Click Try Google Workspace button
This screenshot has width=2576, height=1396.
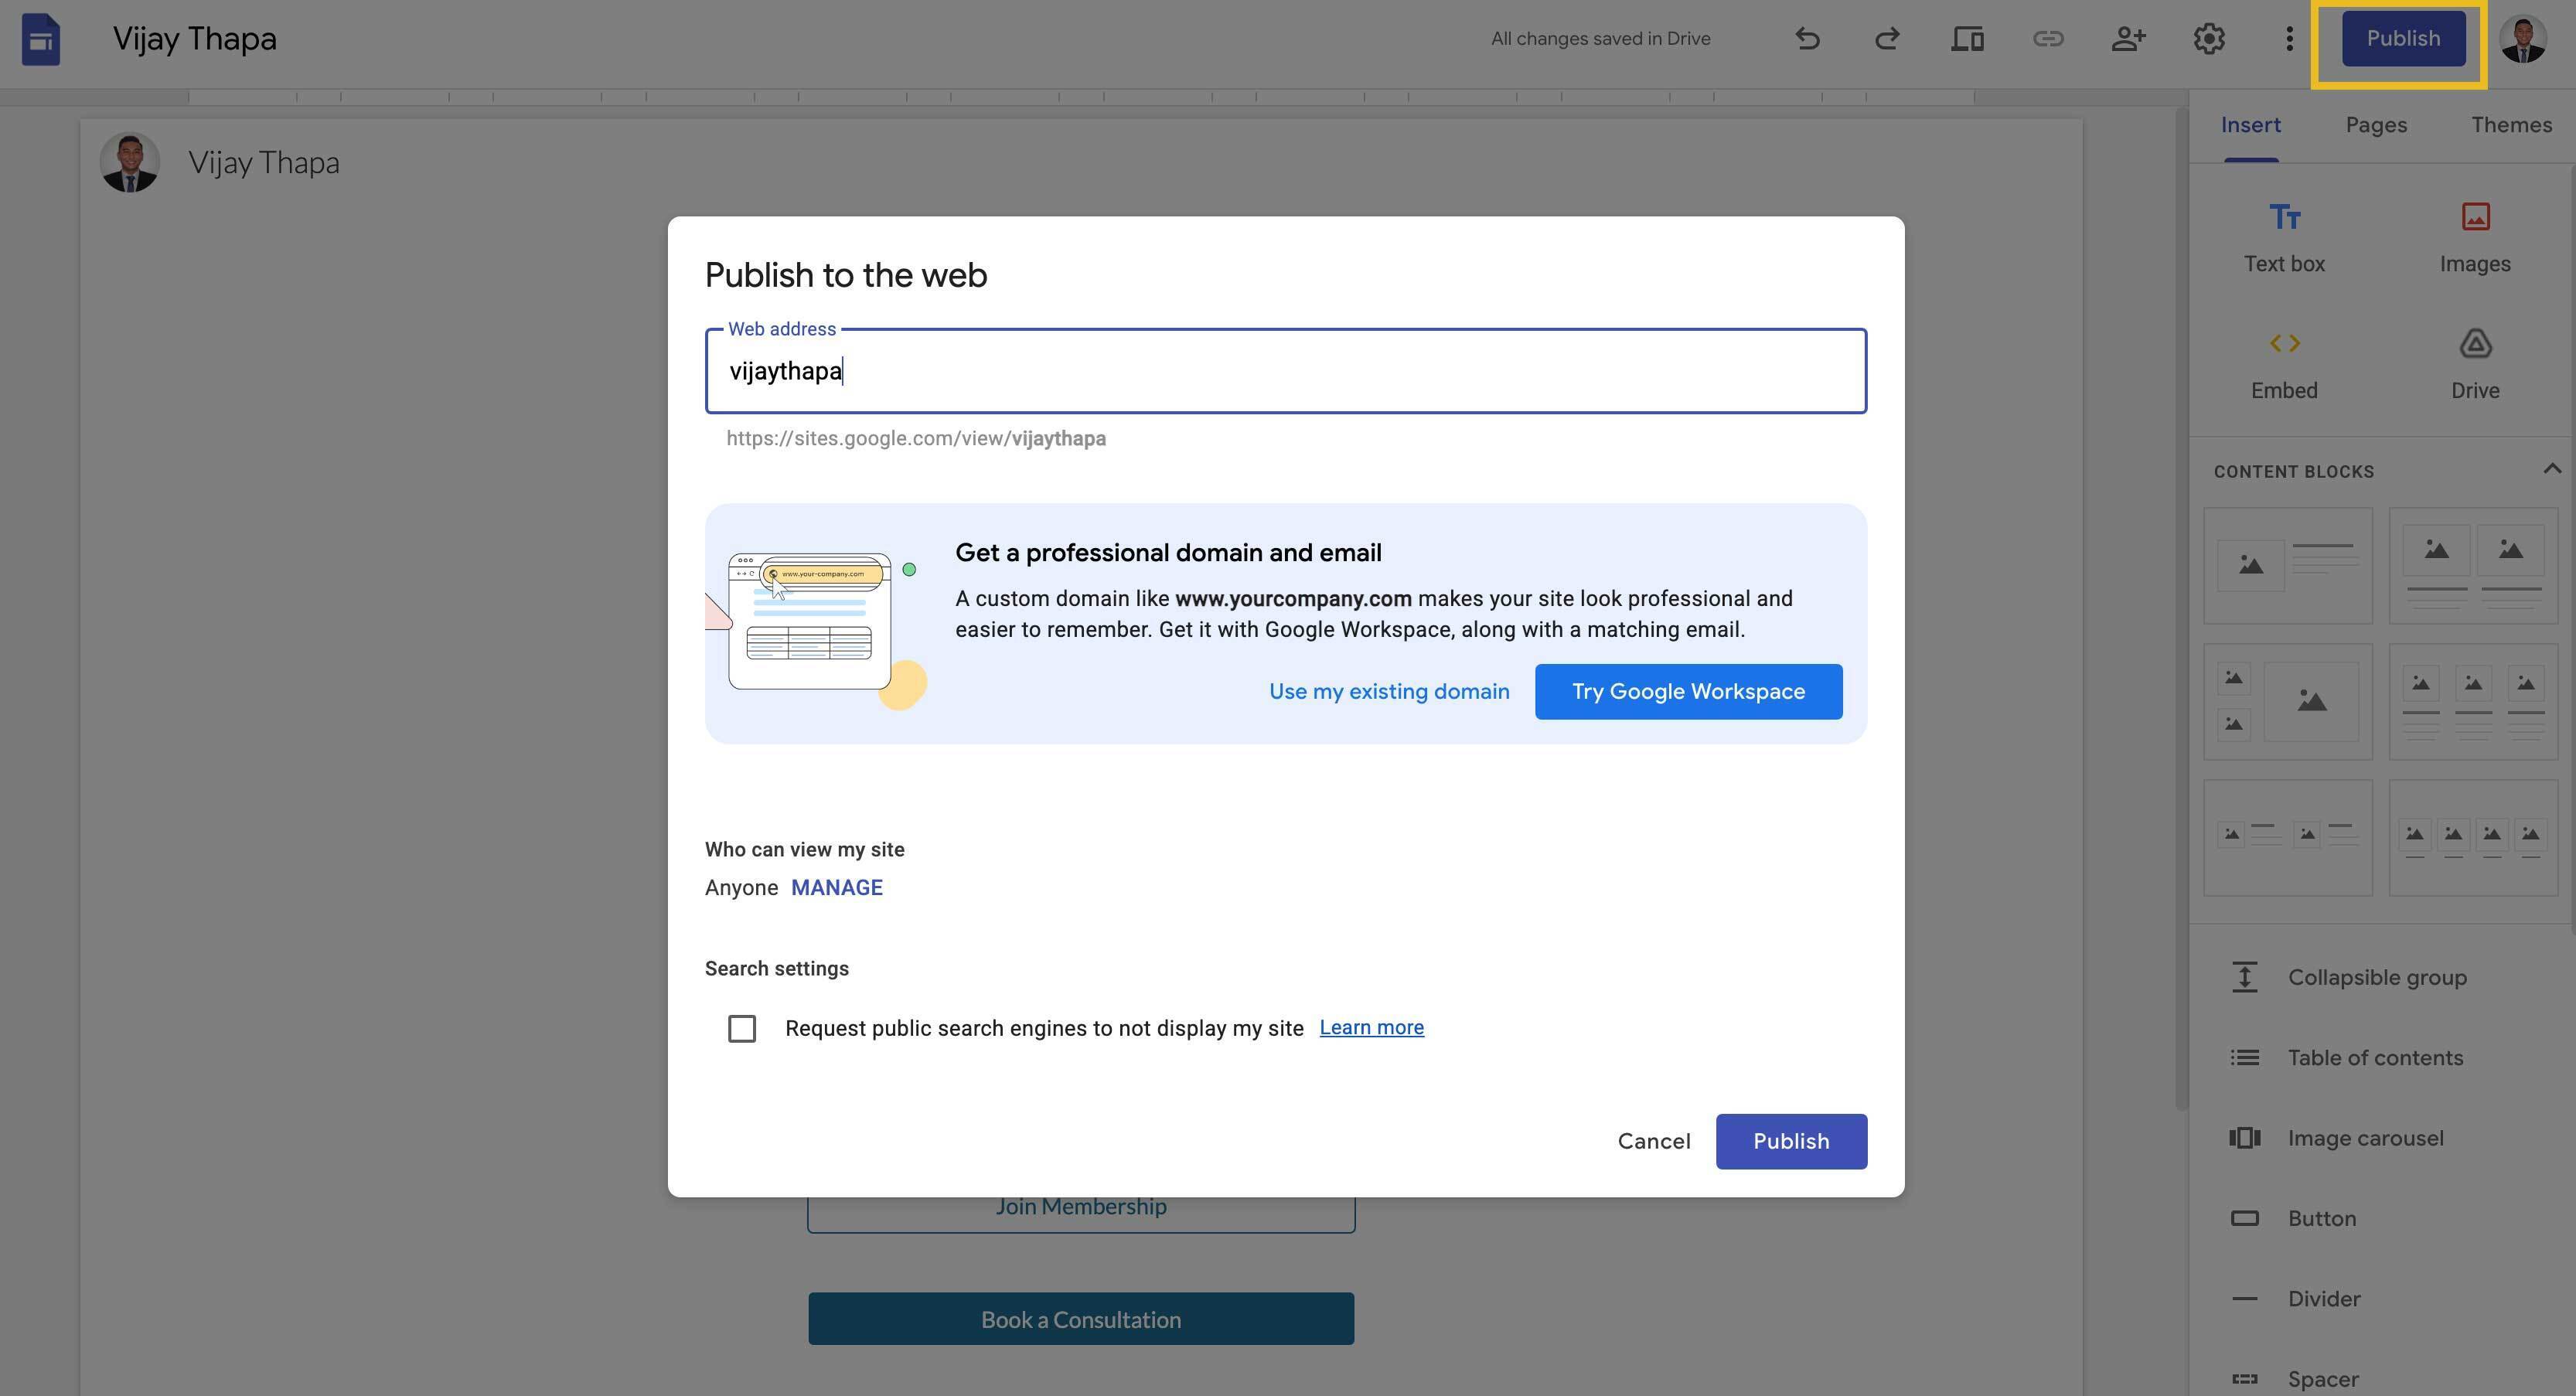[x=1688, y=691]
